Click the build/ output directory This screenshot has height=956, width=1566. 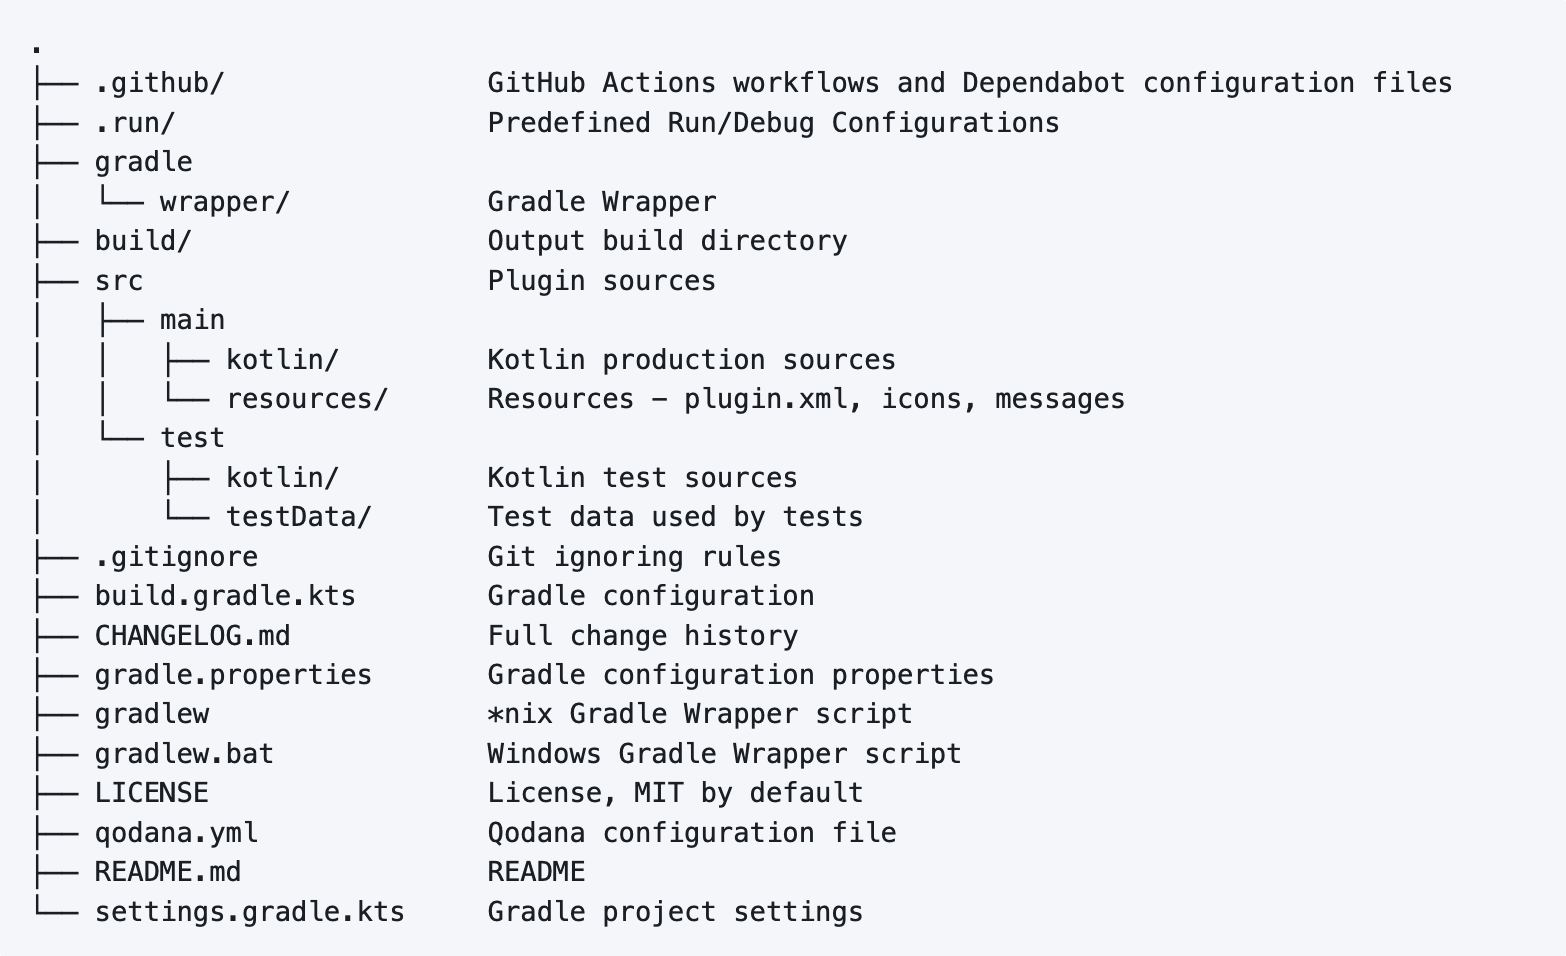(143, 241)
